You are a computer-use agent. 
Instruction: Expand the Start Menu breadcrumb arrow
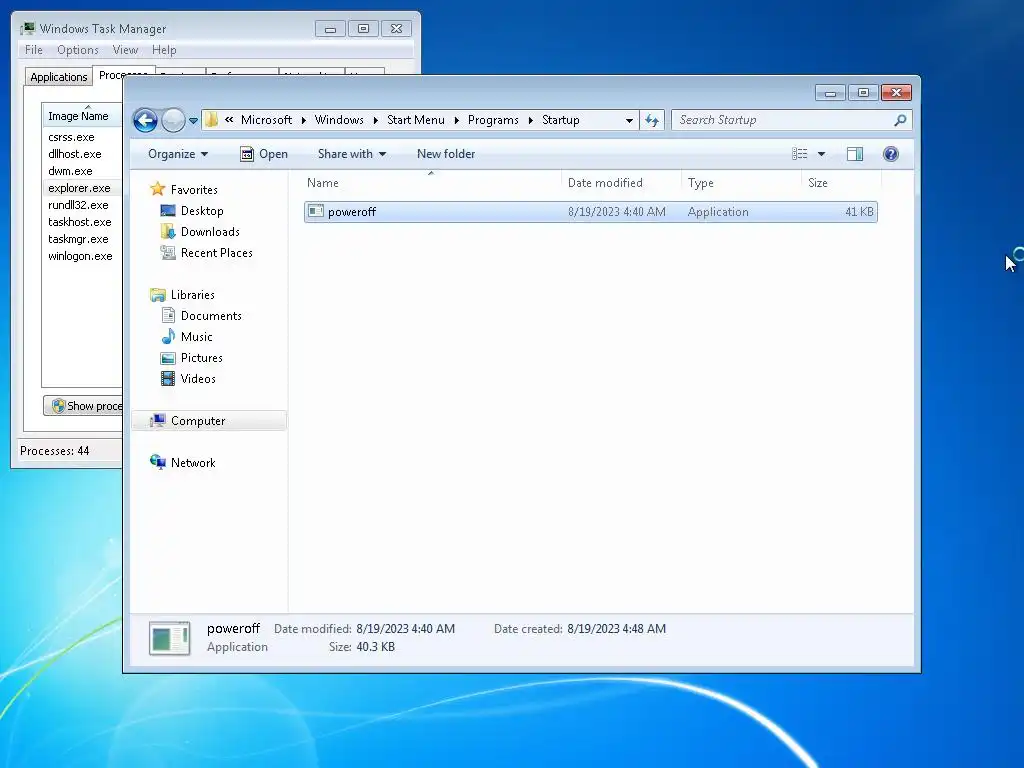coord(456,120)
